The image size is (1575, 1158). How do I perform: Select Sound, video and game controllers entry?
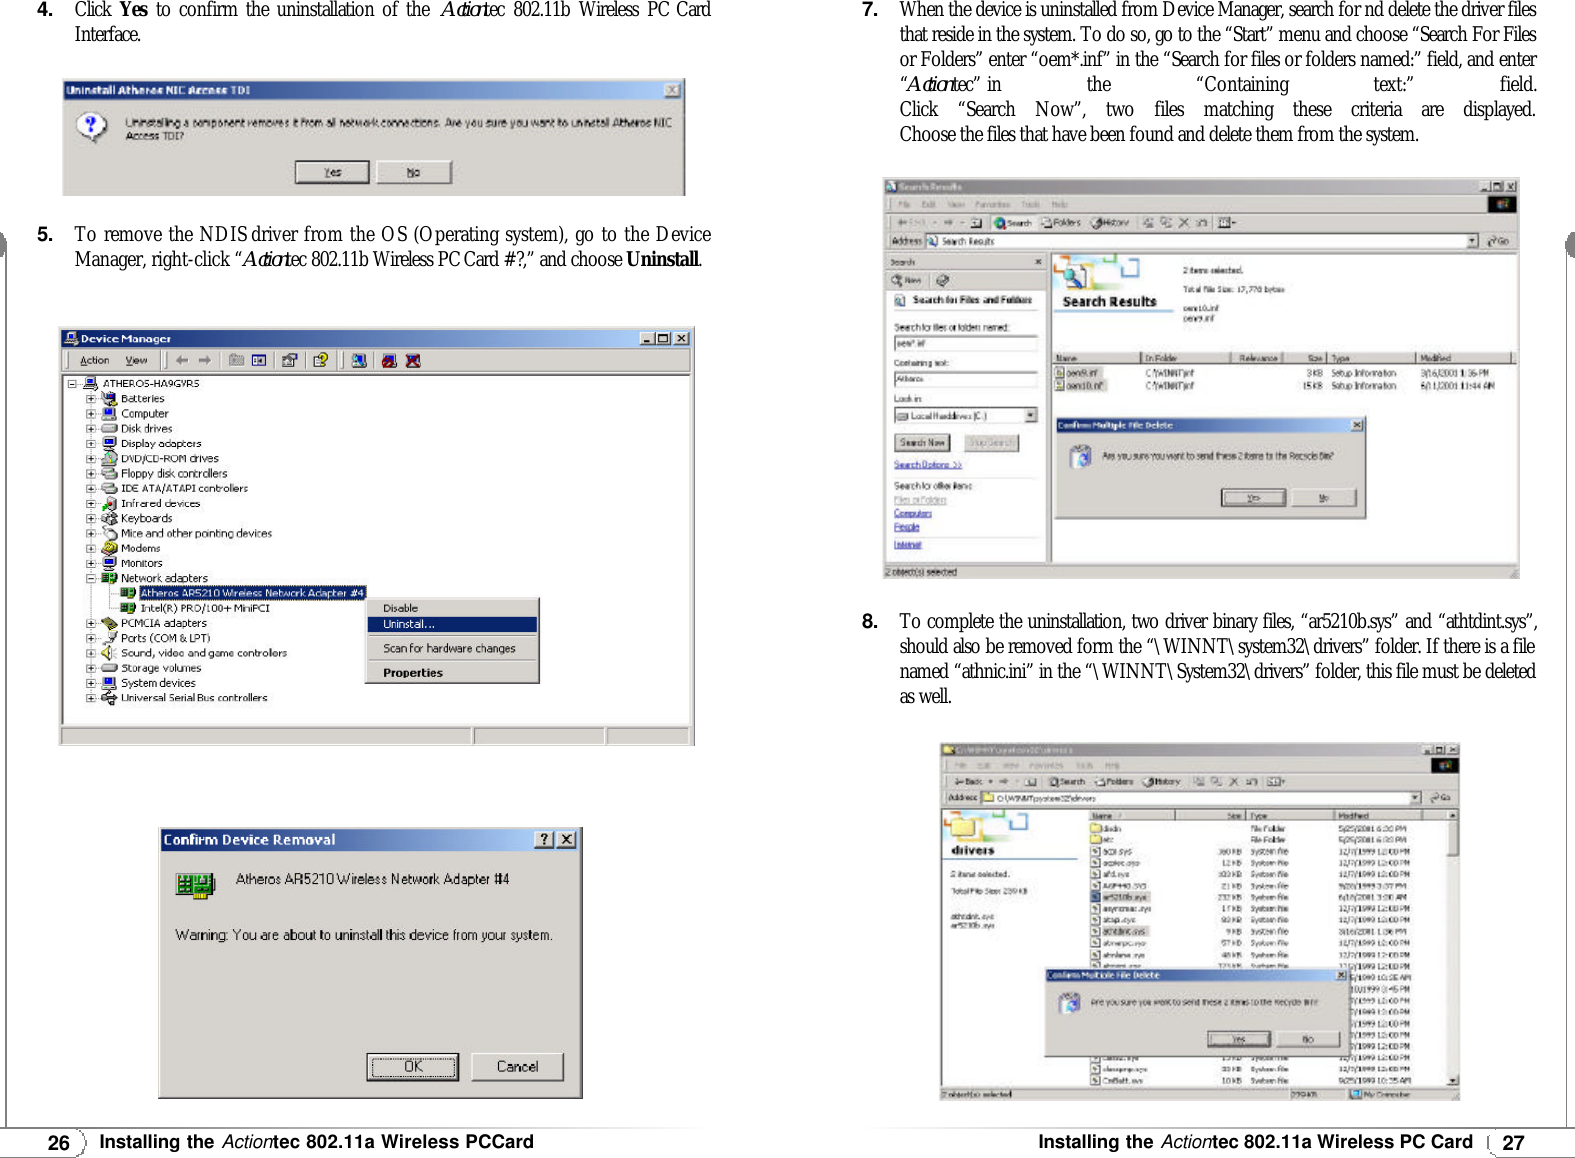click(204, 653)
